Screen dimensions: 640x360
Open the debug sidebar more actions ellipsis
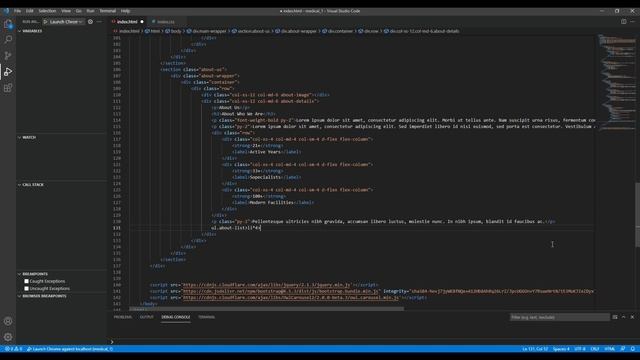[100, 22]
